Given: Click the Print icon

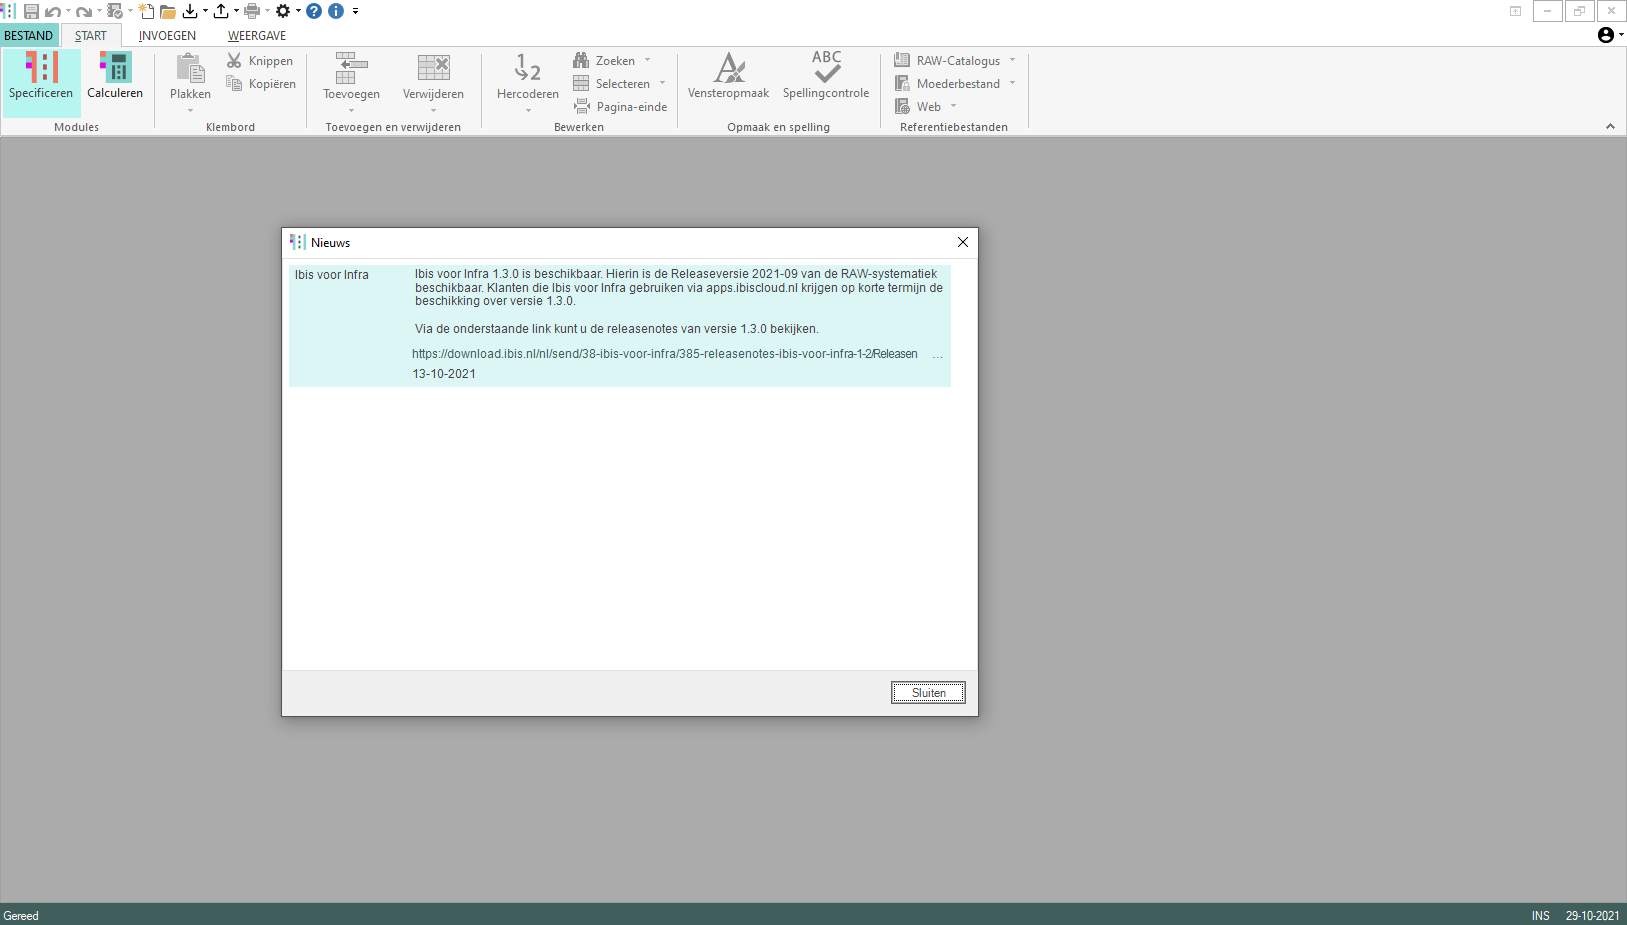Looking at the screenshot, I should pyautogui.click(x=252, y=11).
